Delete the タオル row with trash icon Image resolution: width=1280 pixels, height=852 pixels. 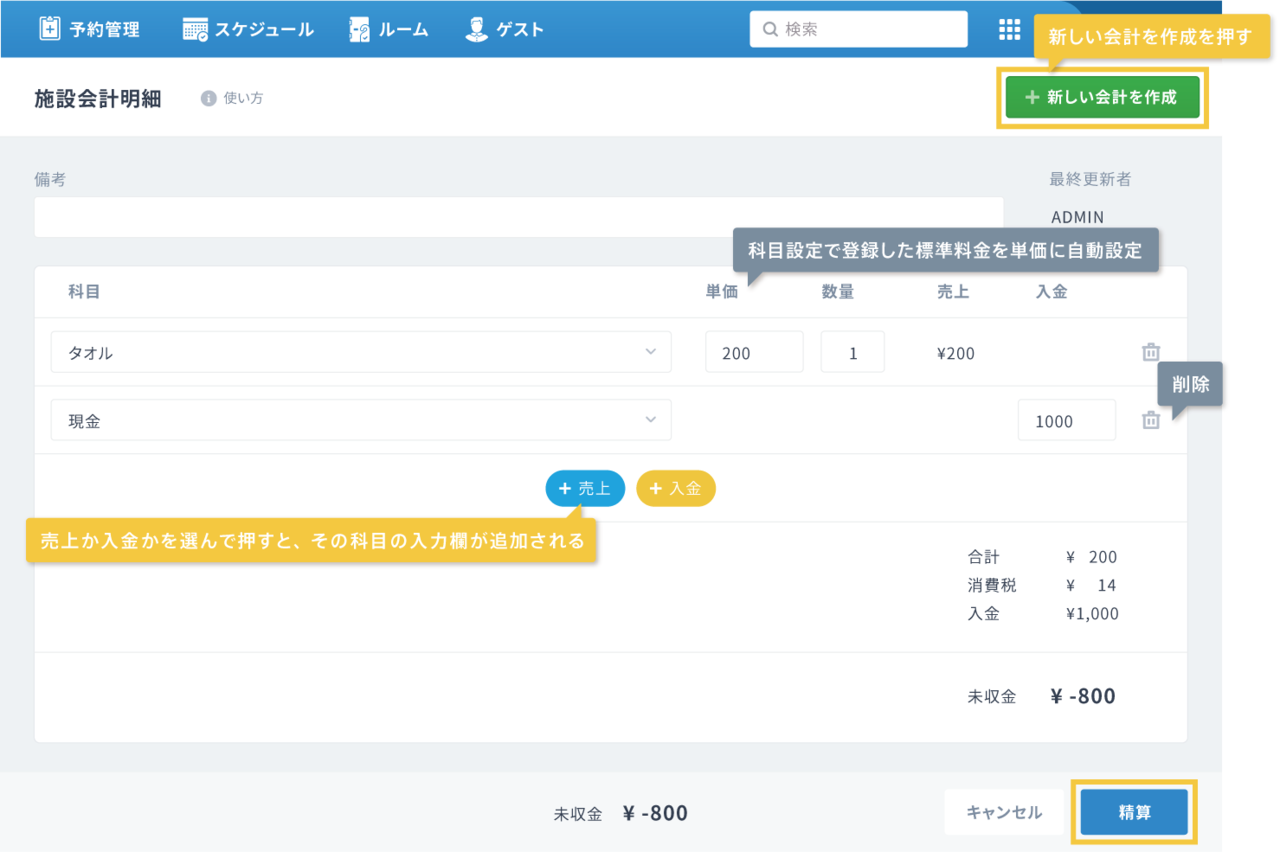point(1151,352)
